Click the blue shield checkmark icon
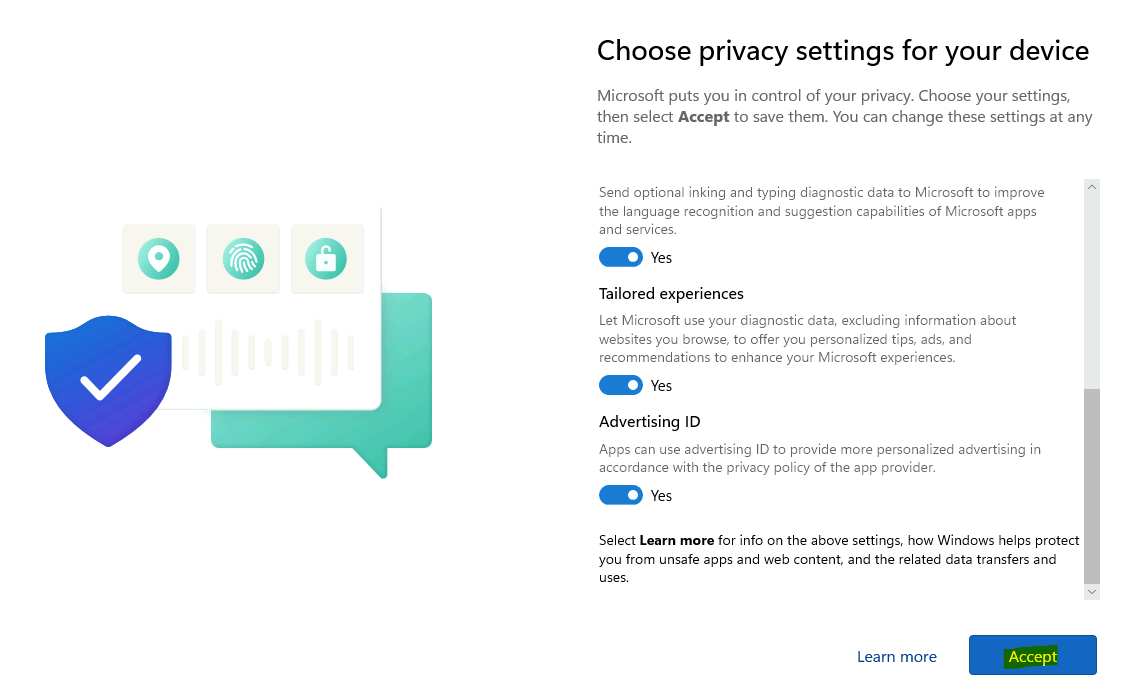Viewport: 1129px width, 697px height. pyautogui.click(x=109, y=381)
